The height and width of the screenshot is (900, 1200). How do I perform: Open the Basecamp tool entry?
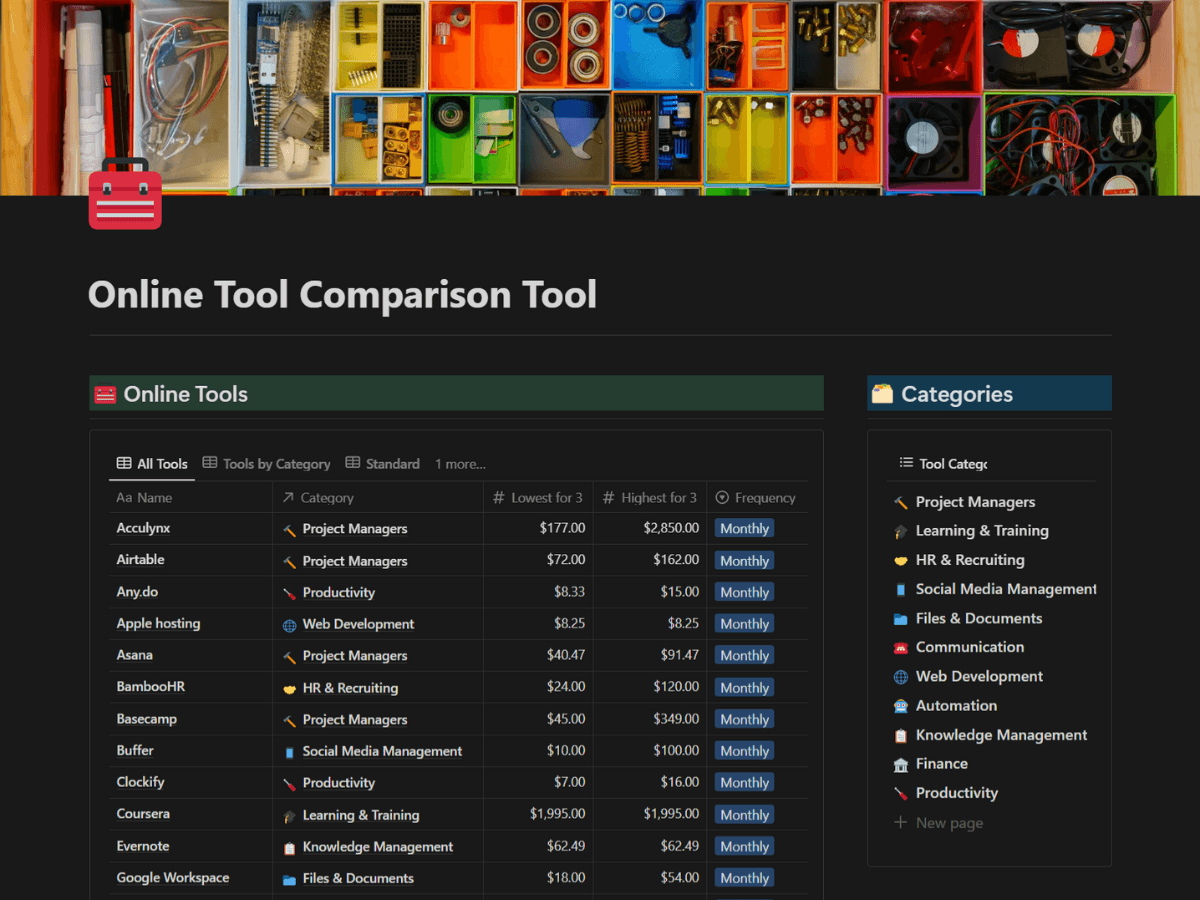coord(146,719)
